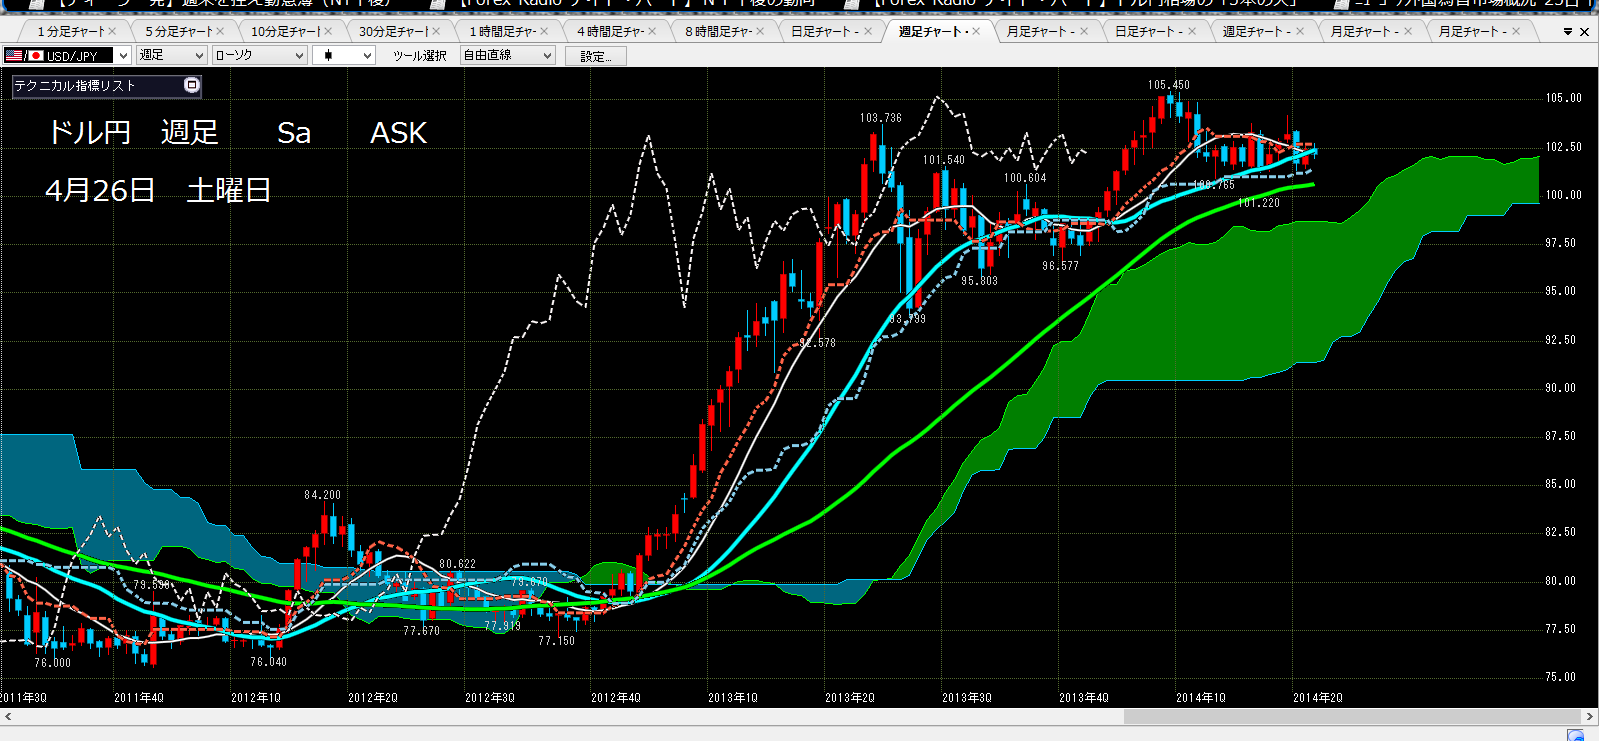Open the tab list arrow icon
The width and height of the screenshot is (1599, 741).
(1567, 32)
